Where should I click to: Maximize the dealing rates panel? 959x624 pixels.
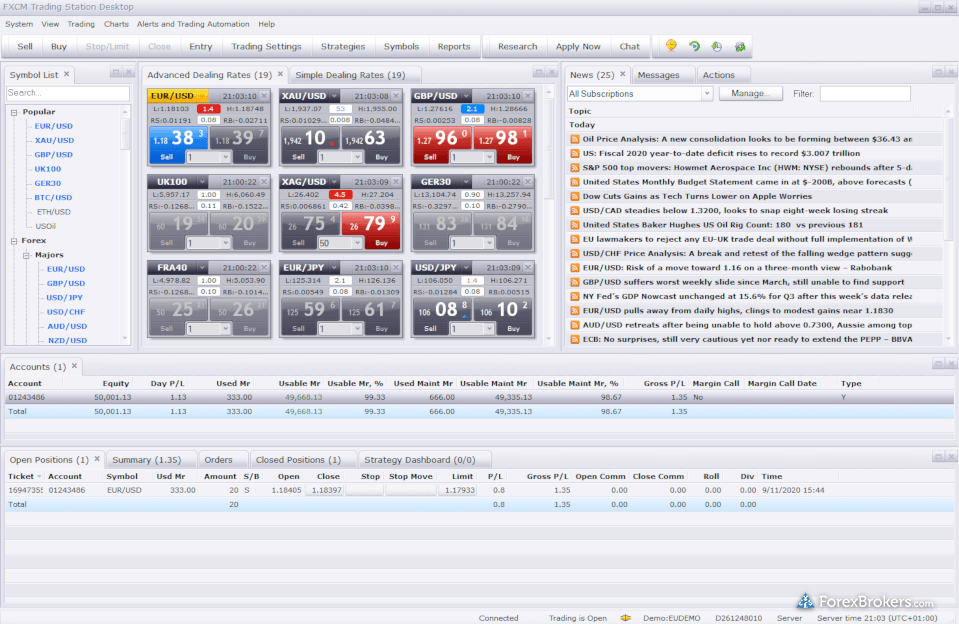pyautogui.click(x=539, y=72)
